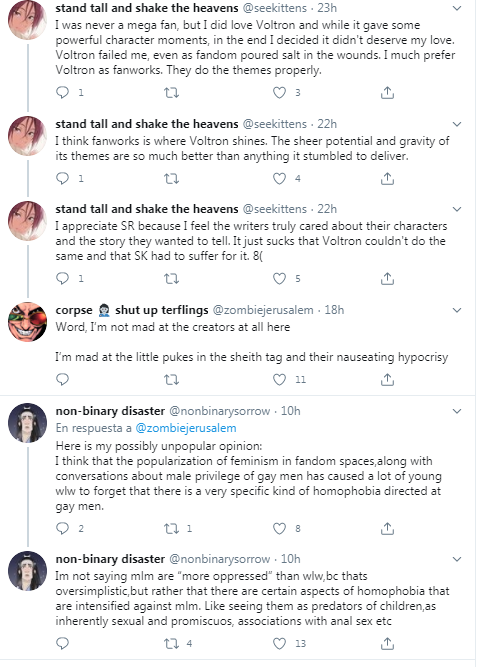Retweet the 'fanworks is where Voltron shines' tweet
Viewport: 481px width, 667px height.
171,178
